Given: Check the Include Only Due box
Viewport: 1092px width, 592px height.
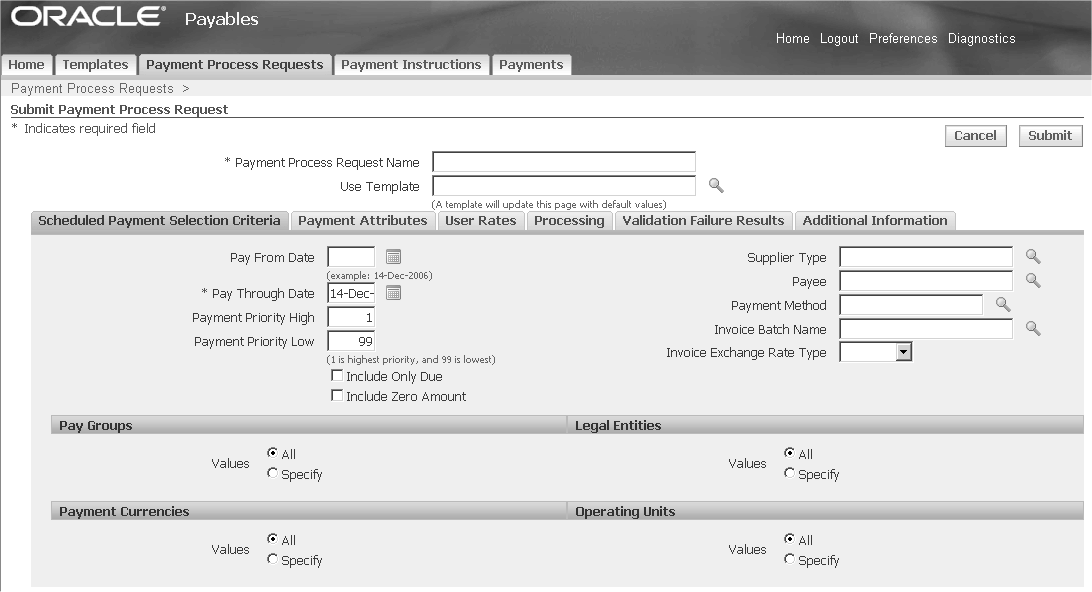Looking at the screenshot, I should pos(337,375).
